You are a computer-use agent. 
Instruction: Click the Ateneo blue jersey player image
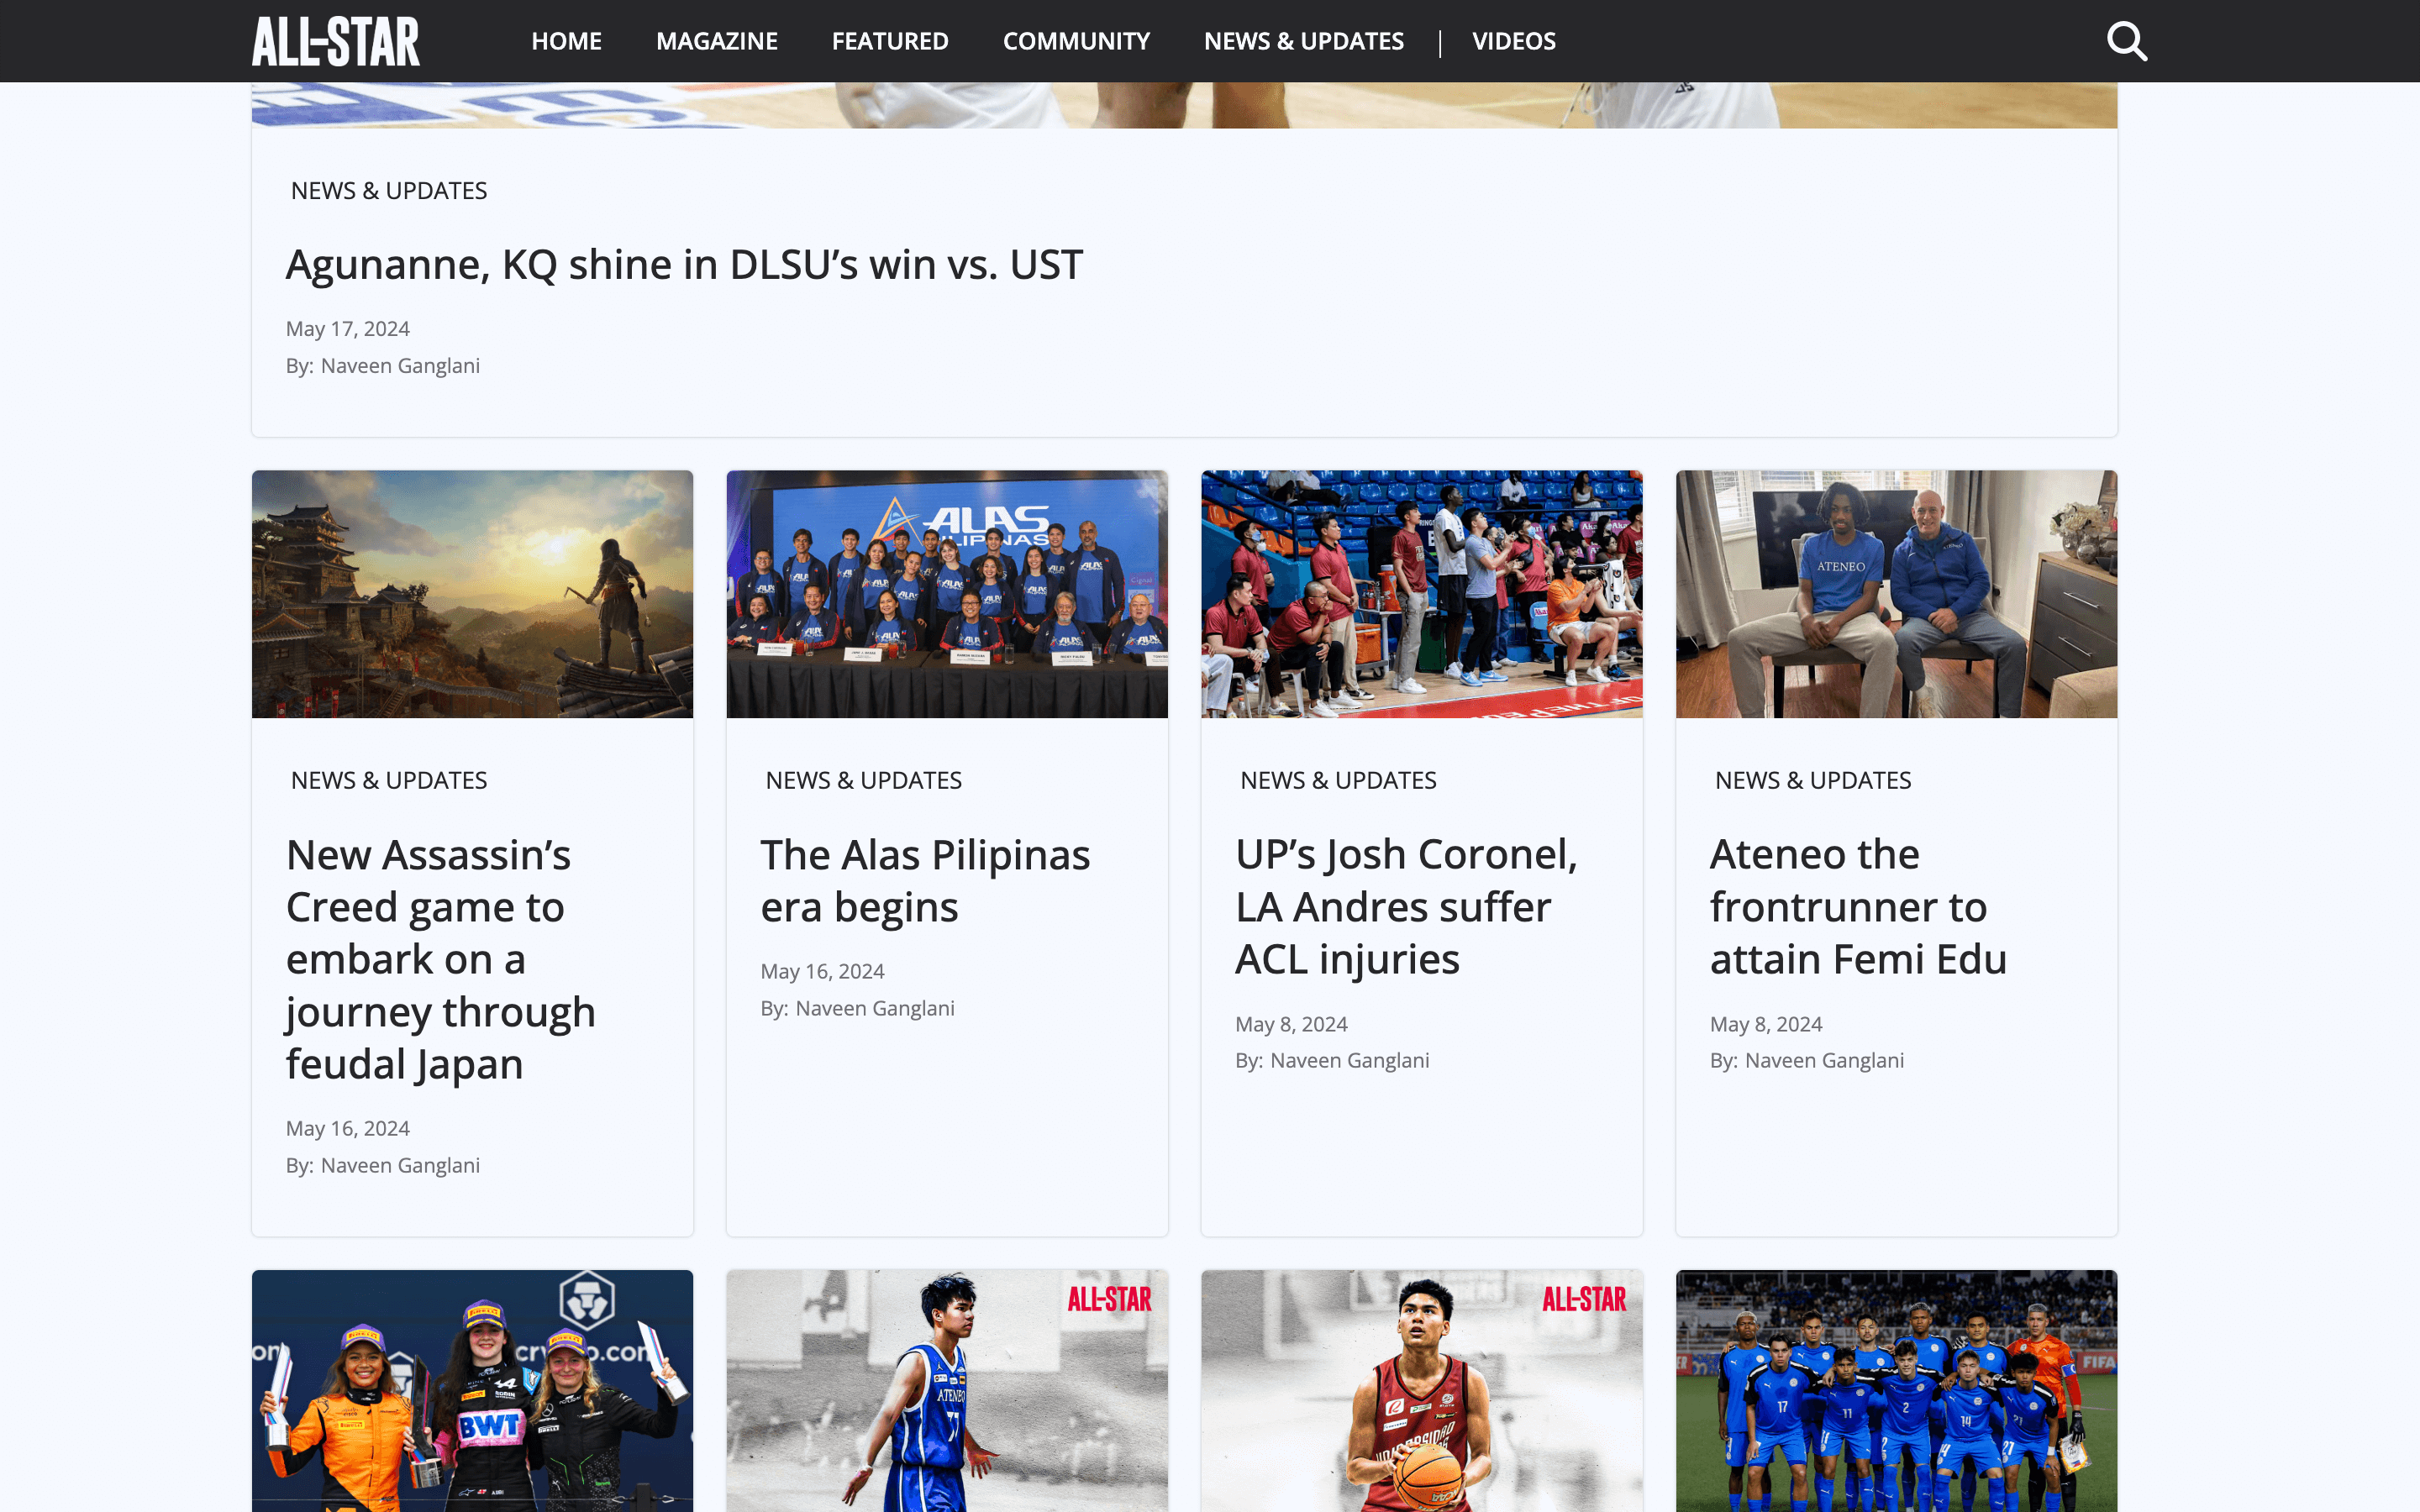947,1391
